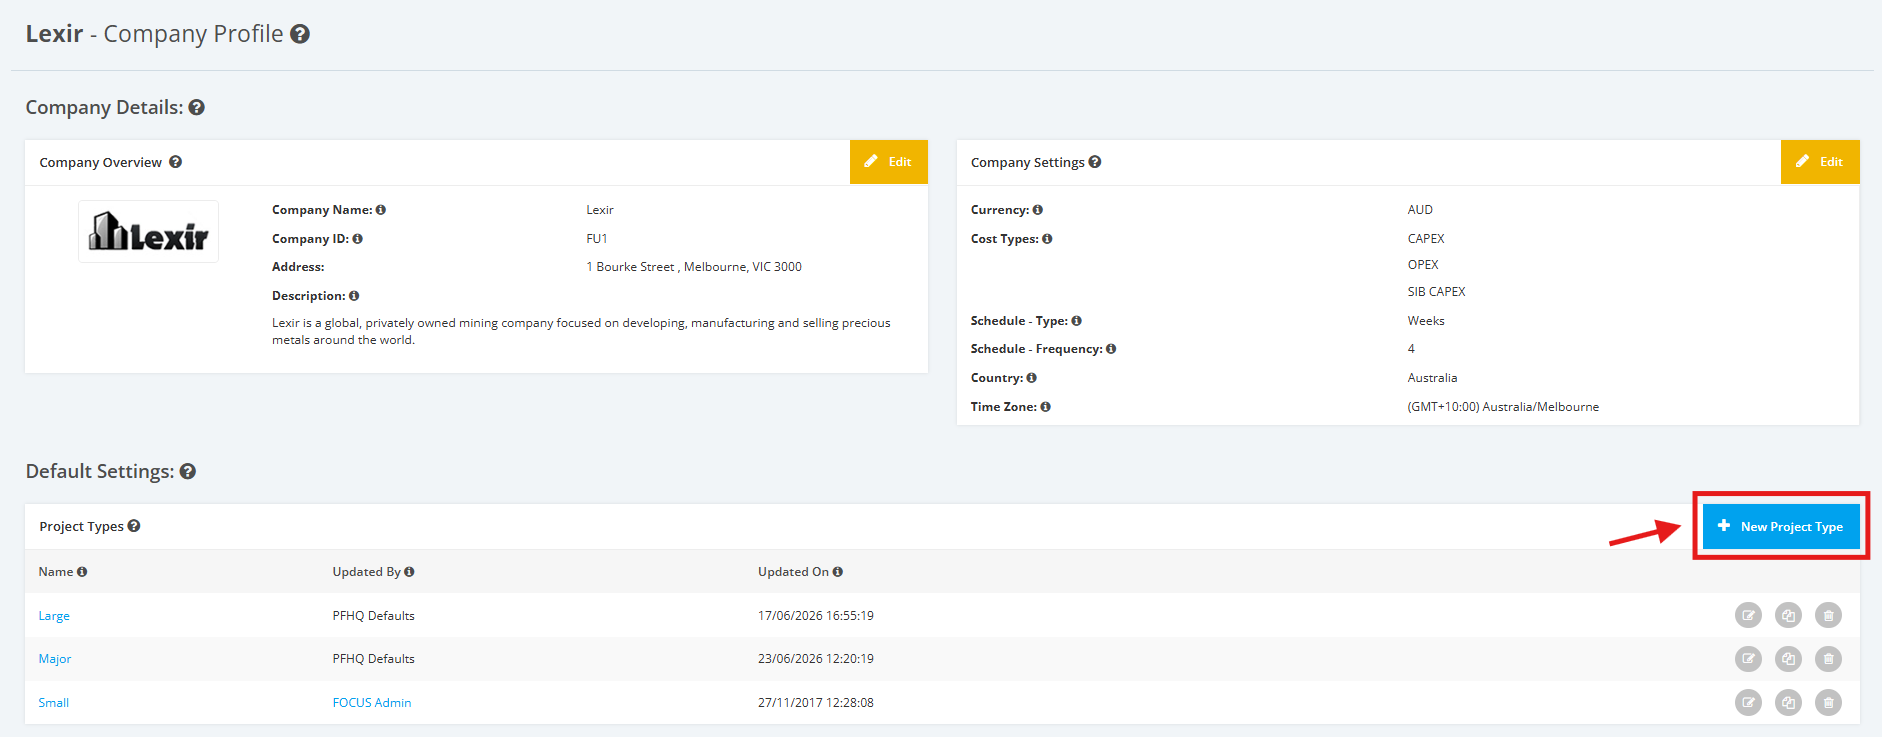Image resolution: width=1882 pixels, height=737 pixels.
Task: Show help for Default Settings heading
Action: (188, 471)
